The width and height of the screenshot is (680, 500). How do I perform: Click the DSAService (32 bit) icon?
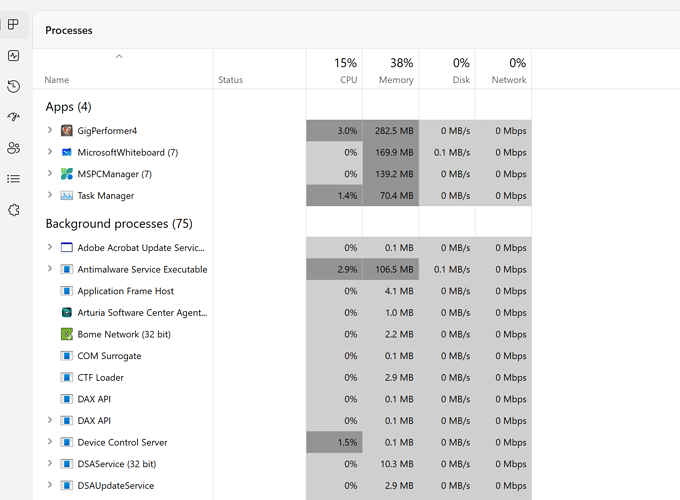[x=66, y=464]
